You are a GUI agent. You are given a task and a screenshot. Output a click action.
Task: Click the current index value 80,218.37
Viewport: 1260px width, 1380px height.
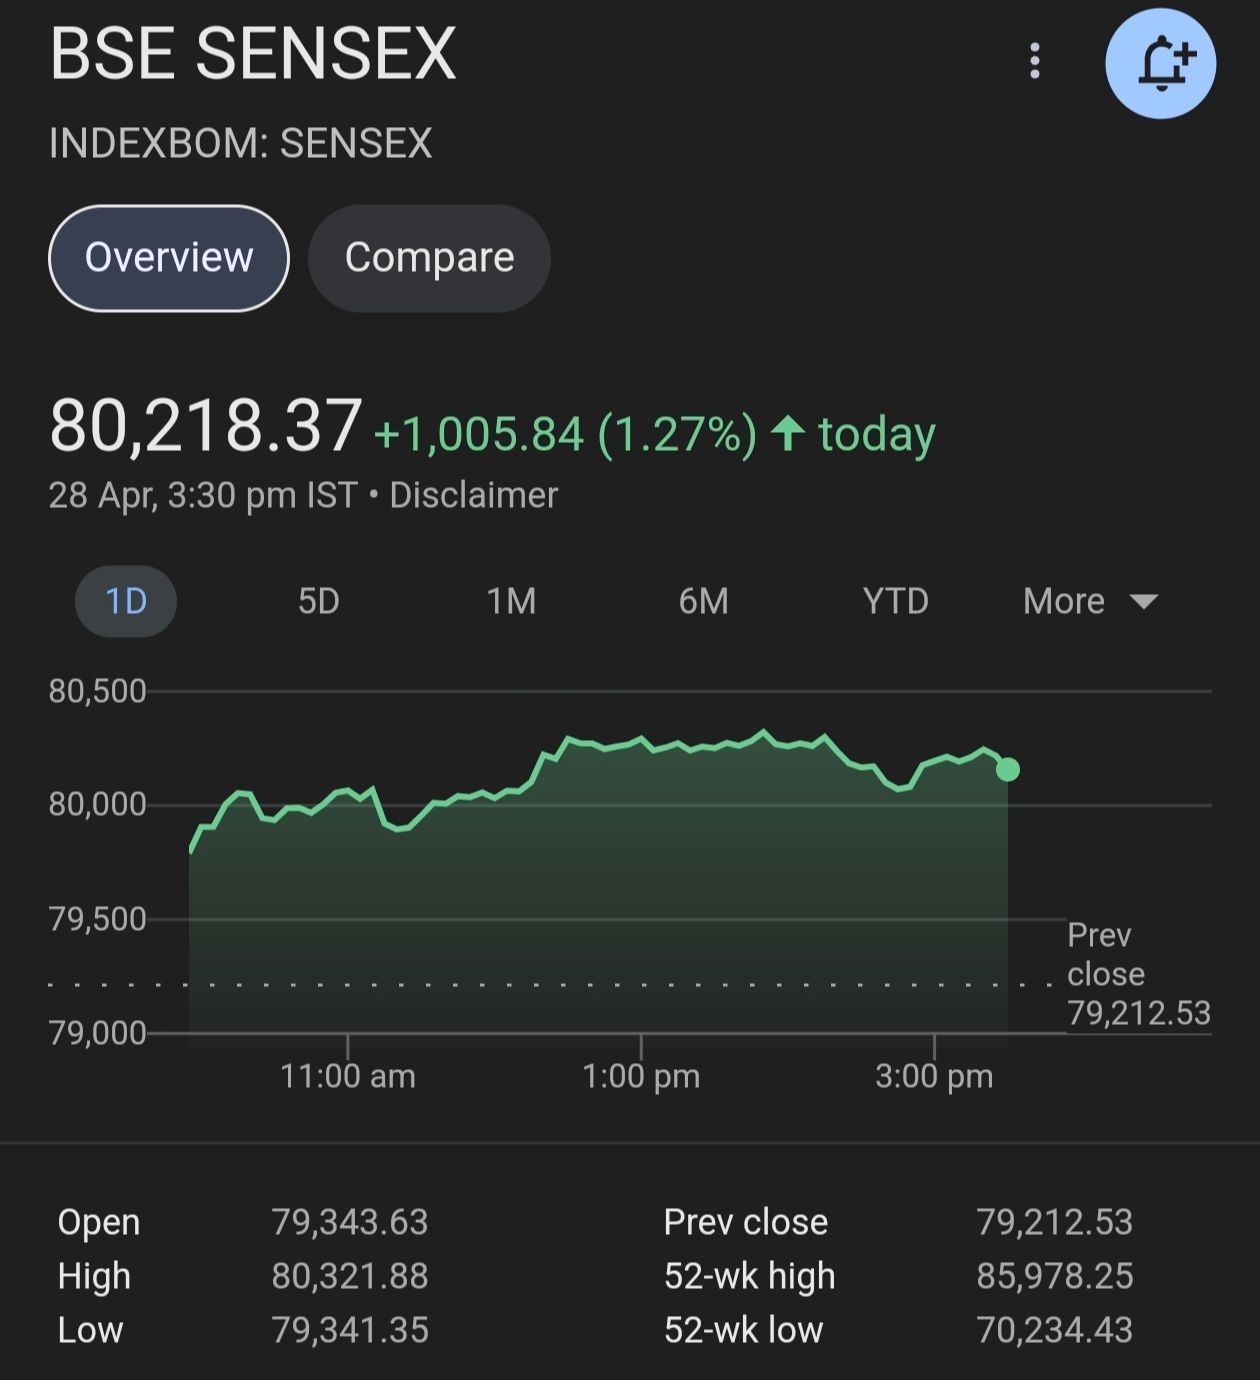205,426
